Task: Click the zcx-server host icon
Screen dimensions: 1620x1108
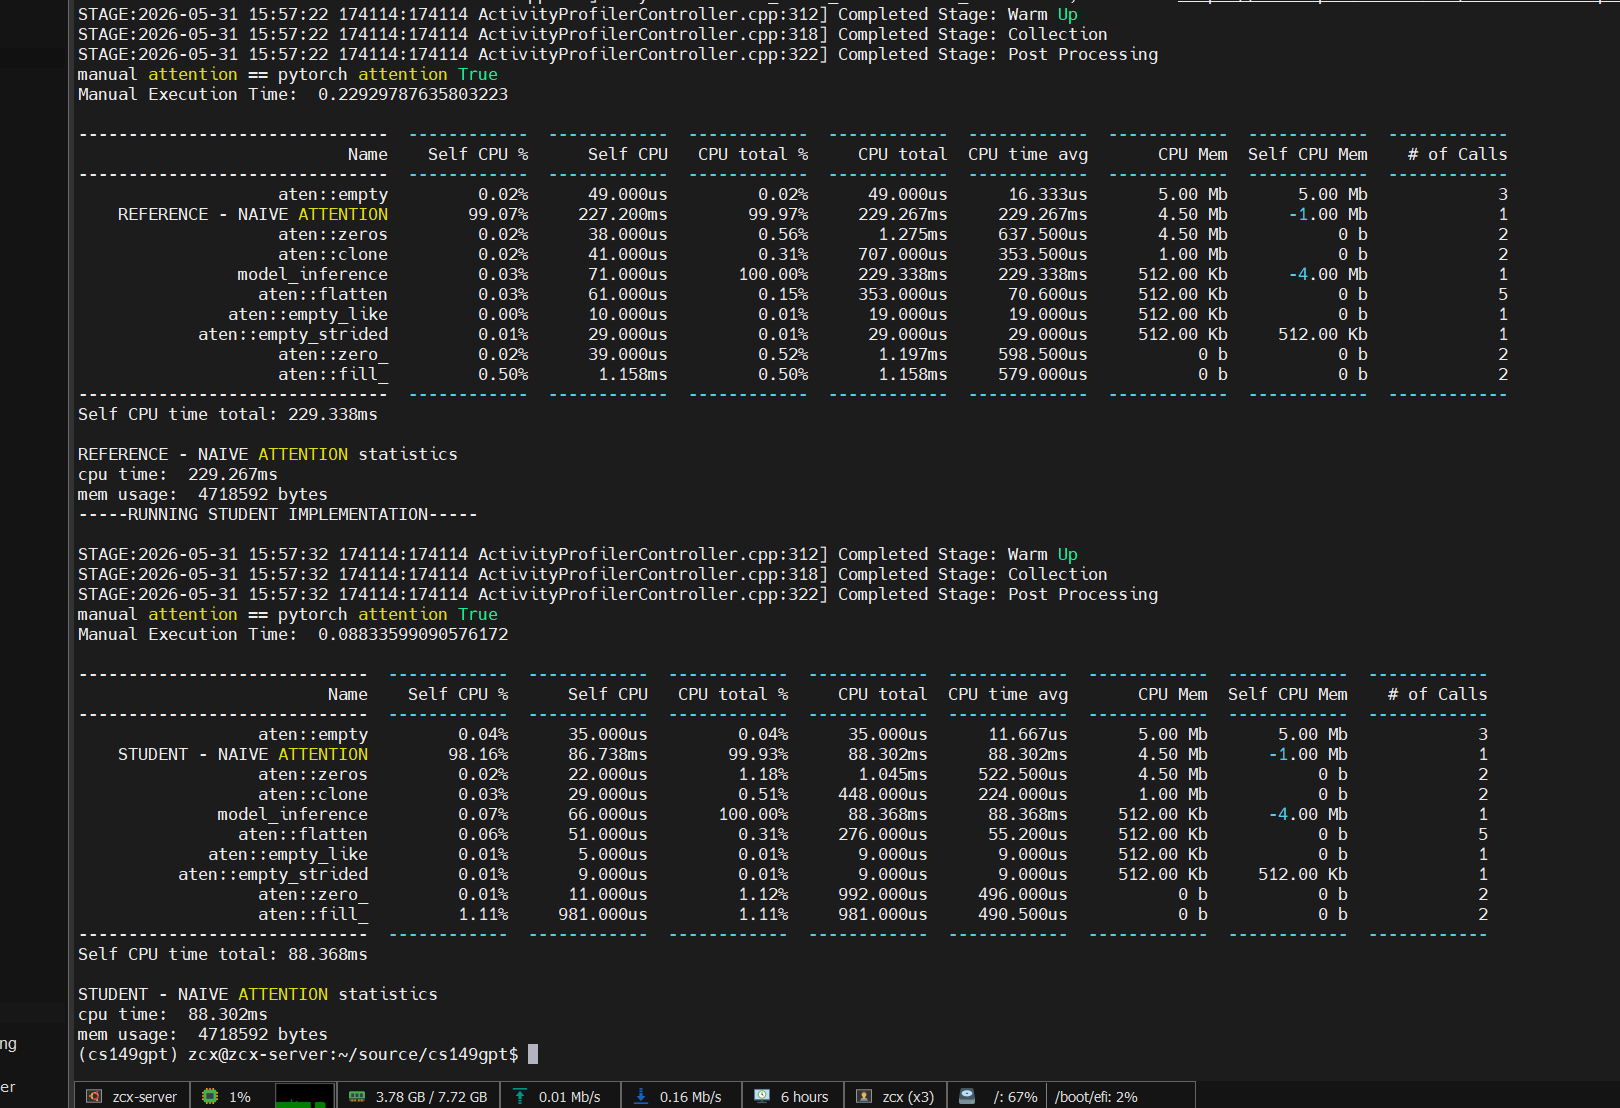Action: coord(94,1096)
